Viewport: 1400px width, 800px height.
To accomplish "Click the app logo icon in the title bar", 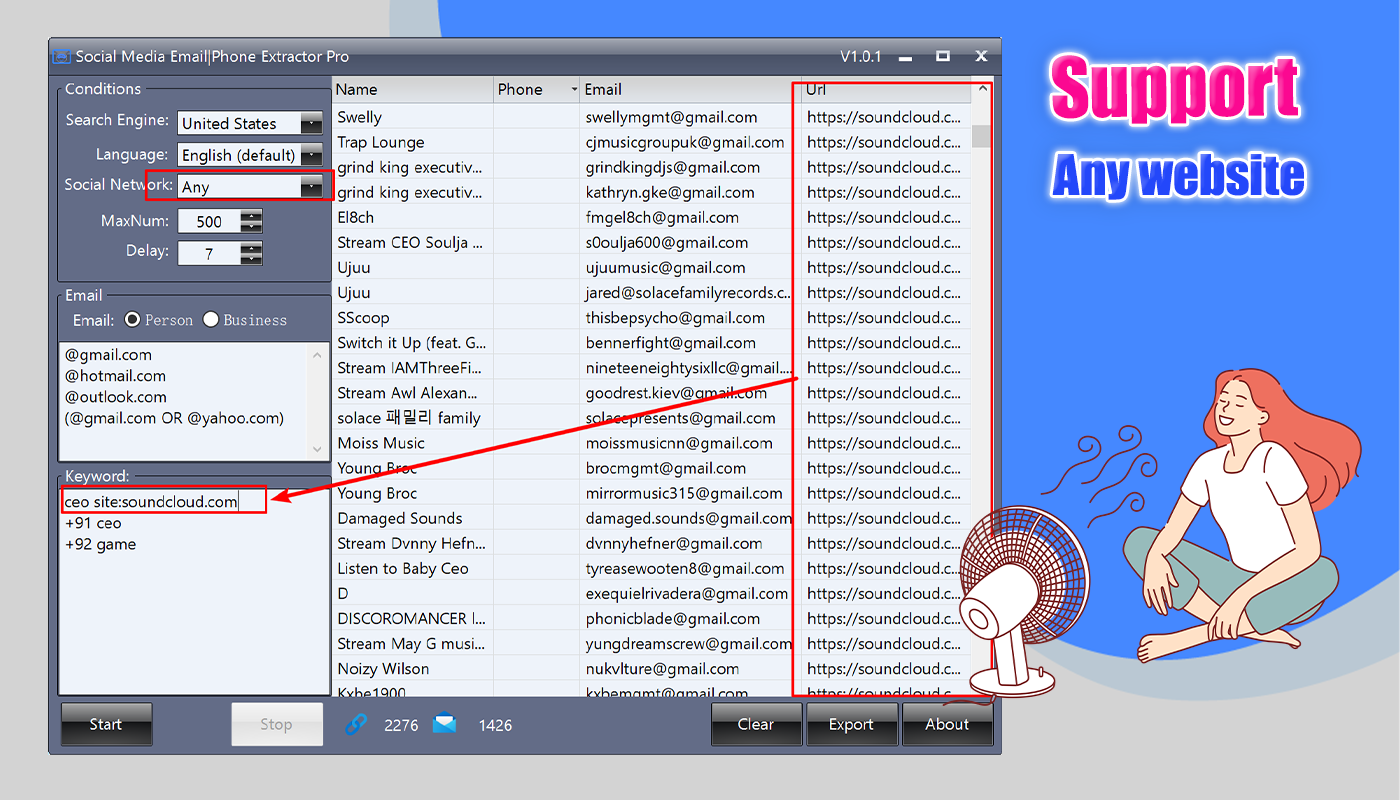I will tap(61, 57).
